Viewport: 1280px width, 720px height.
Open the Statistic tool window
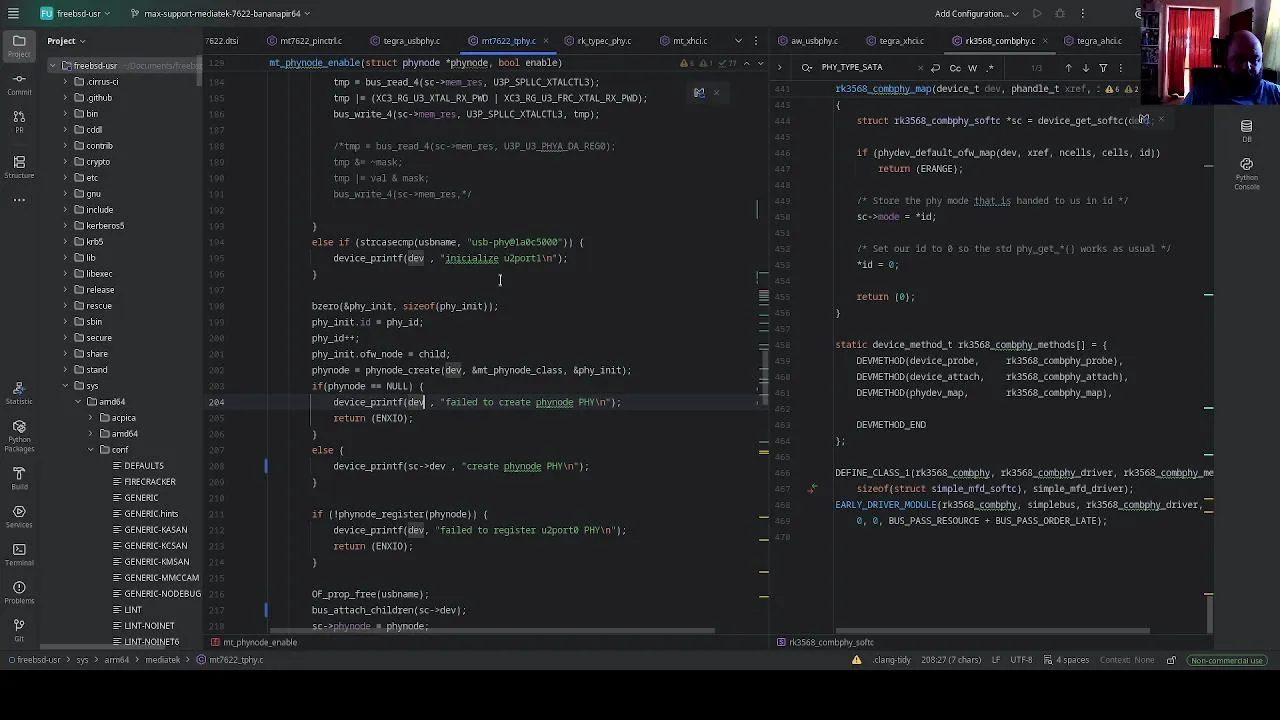point(19,392)
